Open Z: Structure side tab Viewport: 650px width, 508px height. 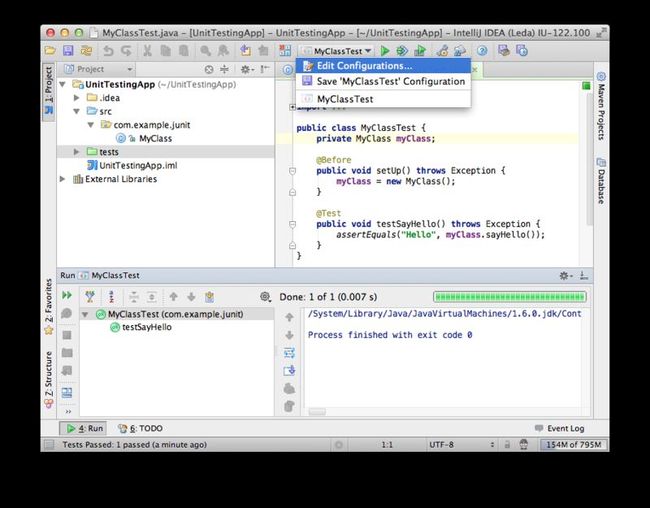click(x=49, y=379)
